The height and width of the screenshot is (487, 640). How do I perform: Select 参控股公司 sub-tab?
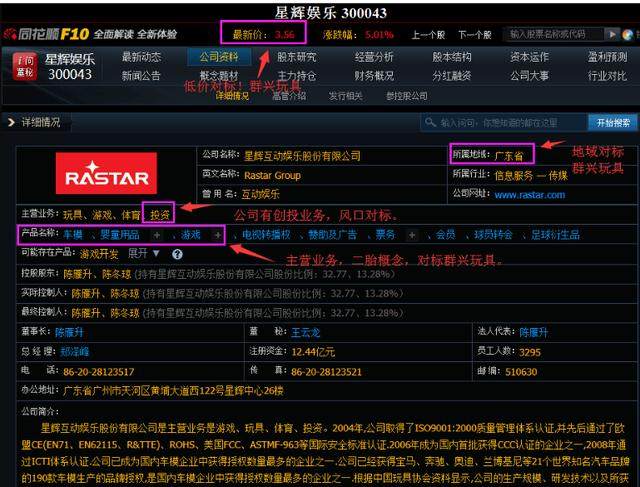point(407,96)
